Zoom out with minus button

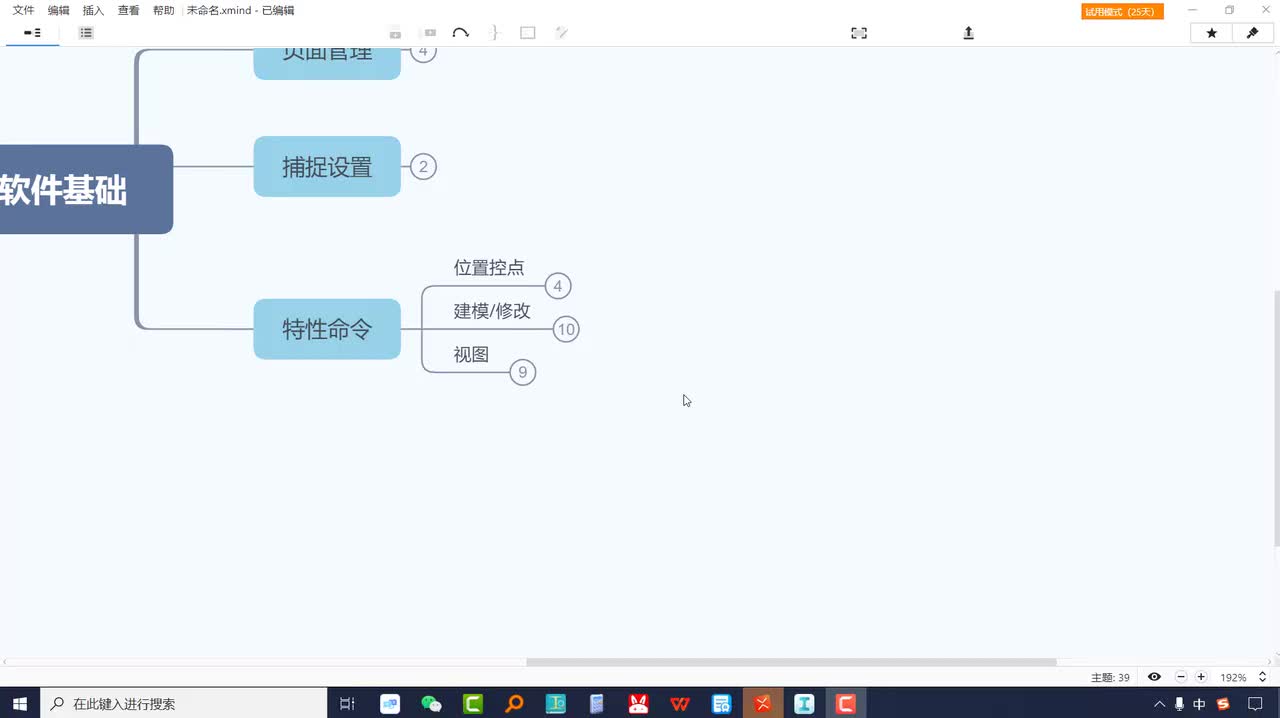point(1181,677)
